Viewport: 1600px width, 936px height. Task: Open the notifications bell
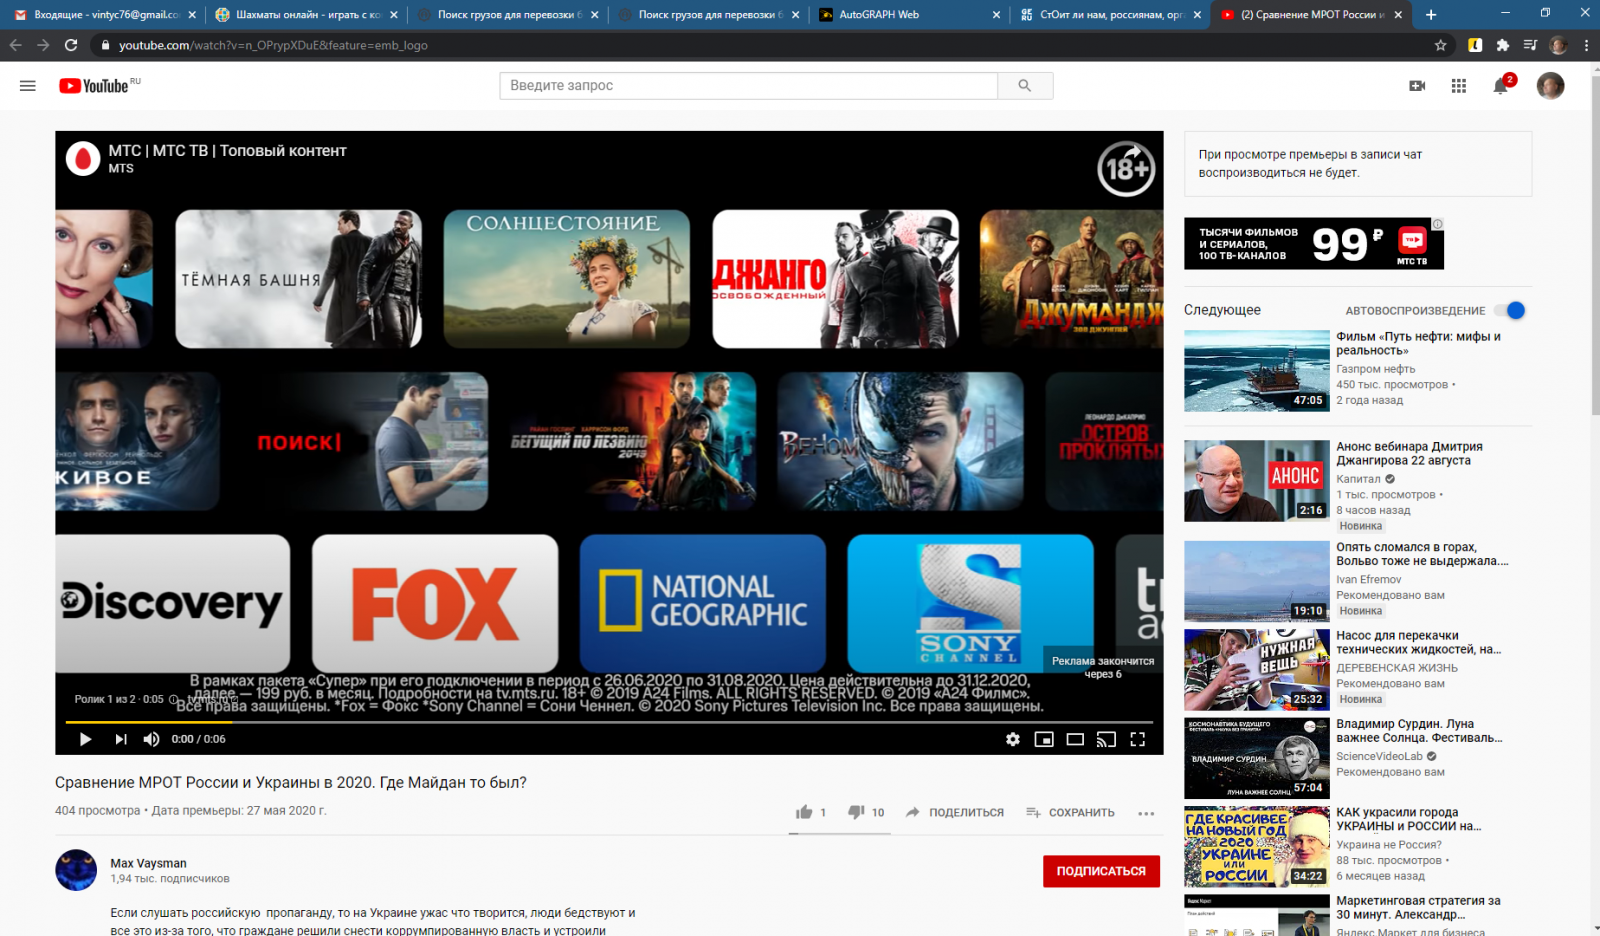coord(1501,86)
